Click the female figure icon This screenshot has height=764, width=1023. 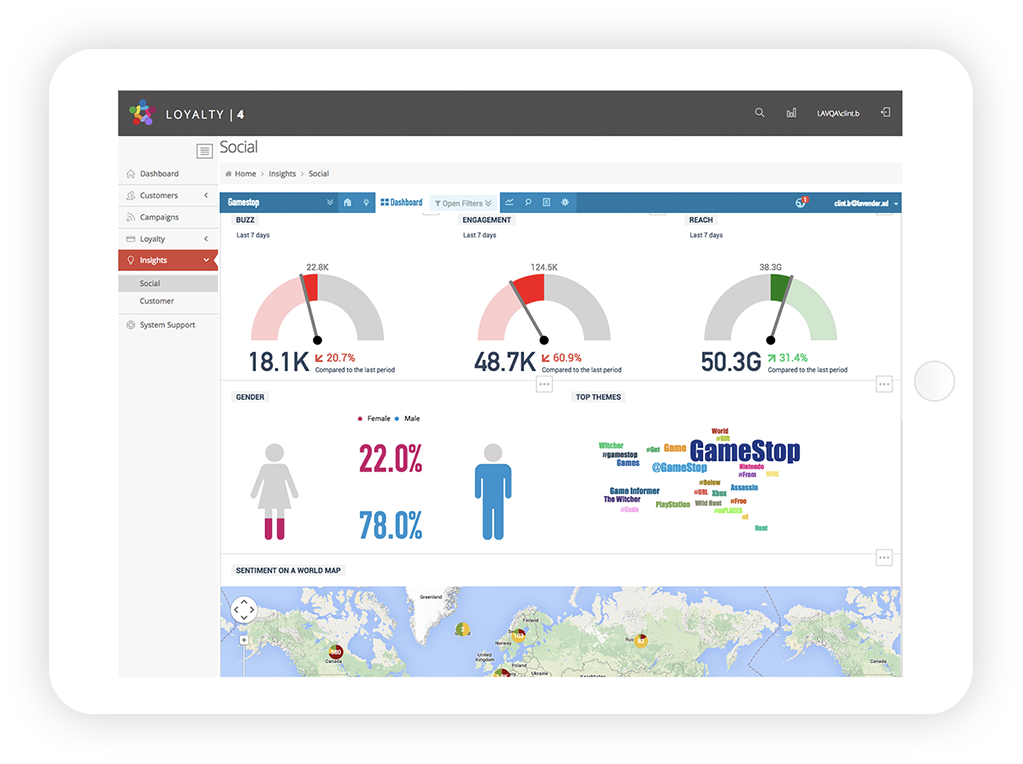(275, 491)
